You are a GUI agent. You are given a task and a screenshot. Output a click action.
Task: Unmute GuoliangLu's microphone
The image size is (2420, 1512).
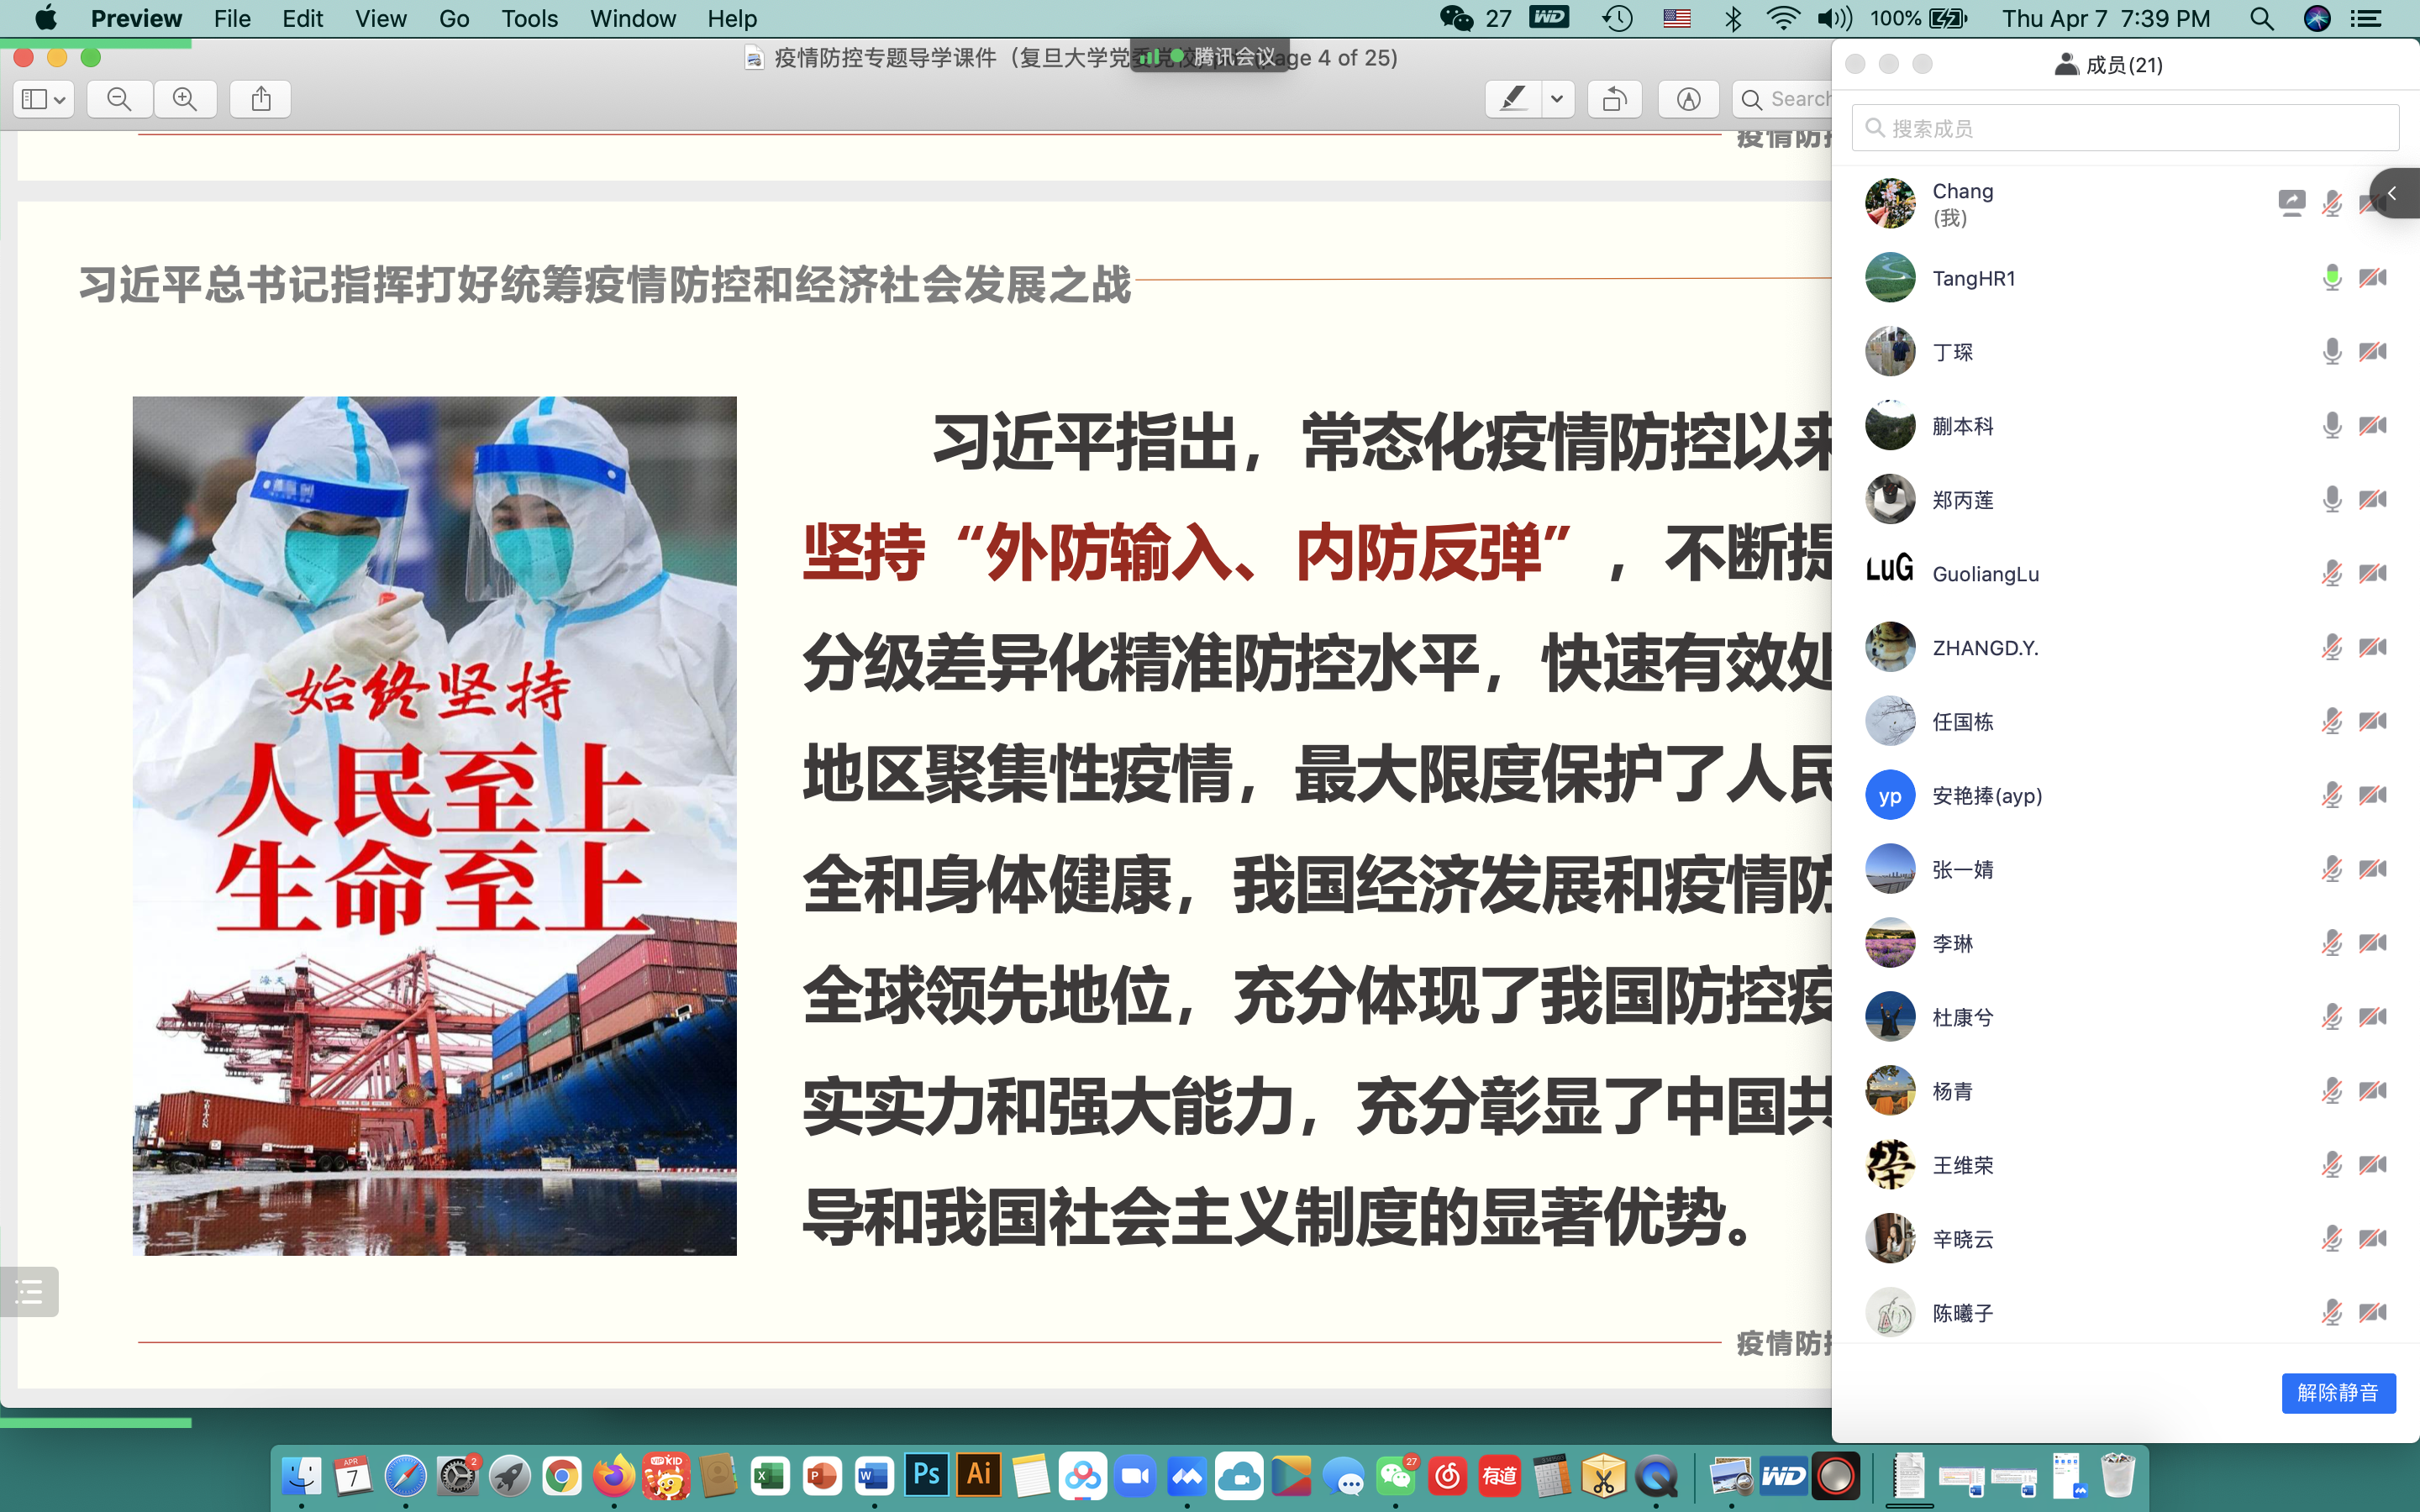pyautogui.click(x=2331, y=573)
